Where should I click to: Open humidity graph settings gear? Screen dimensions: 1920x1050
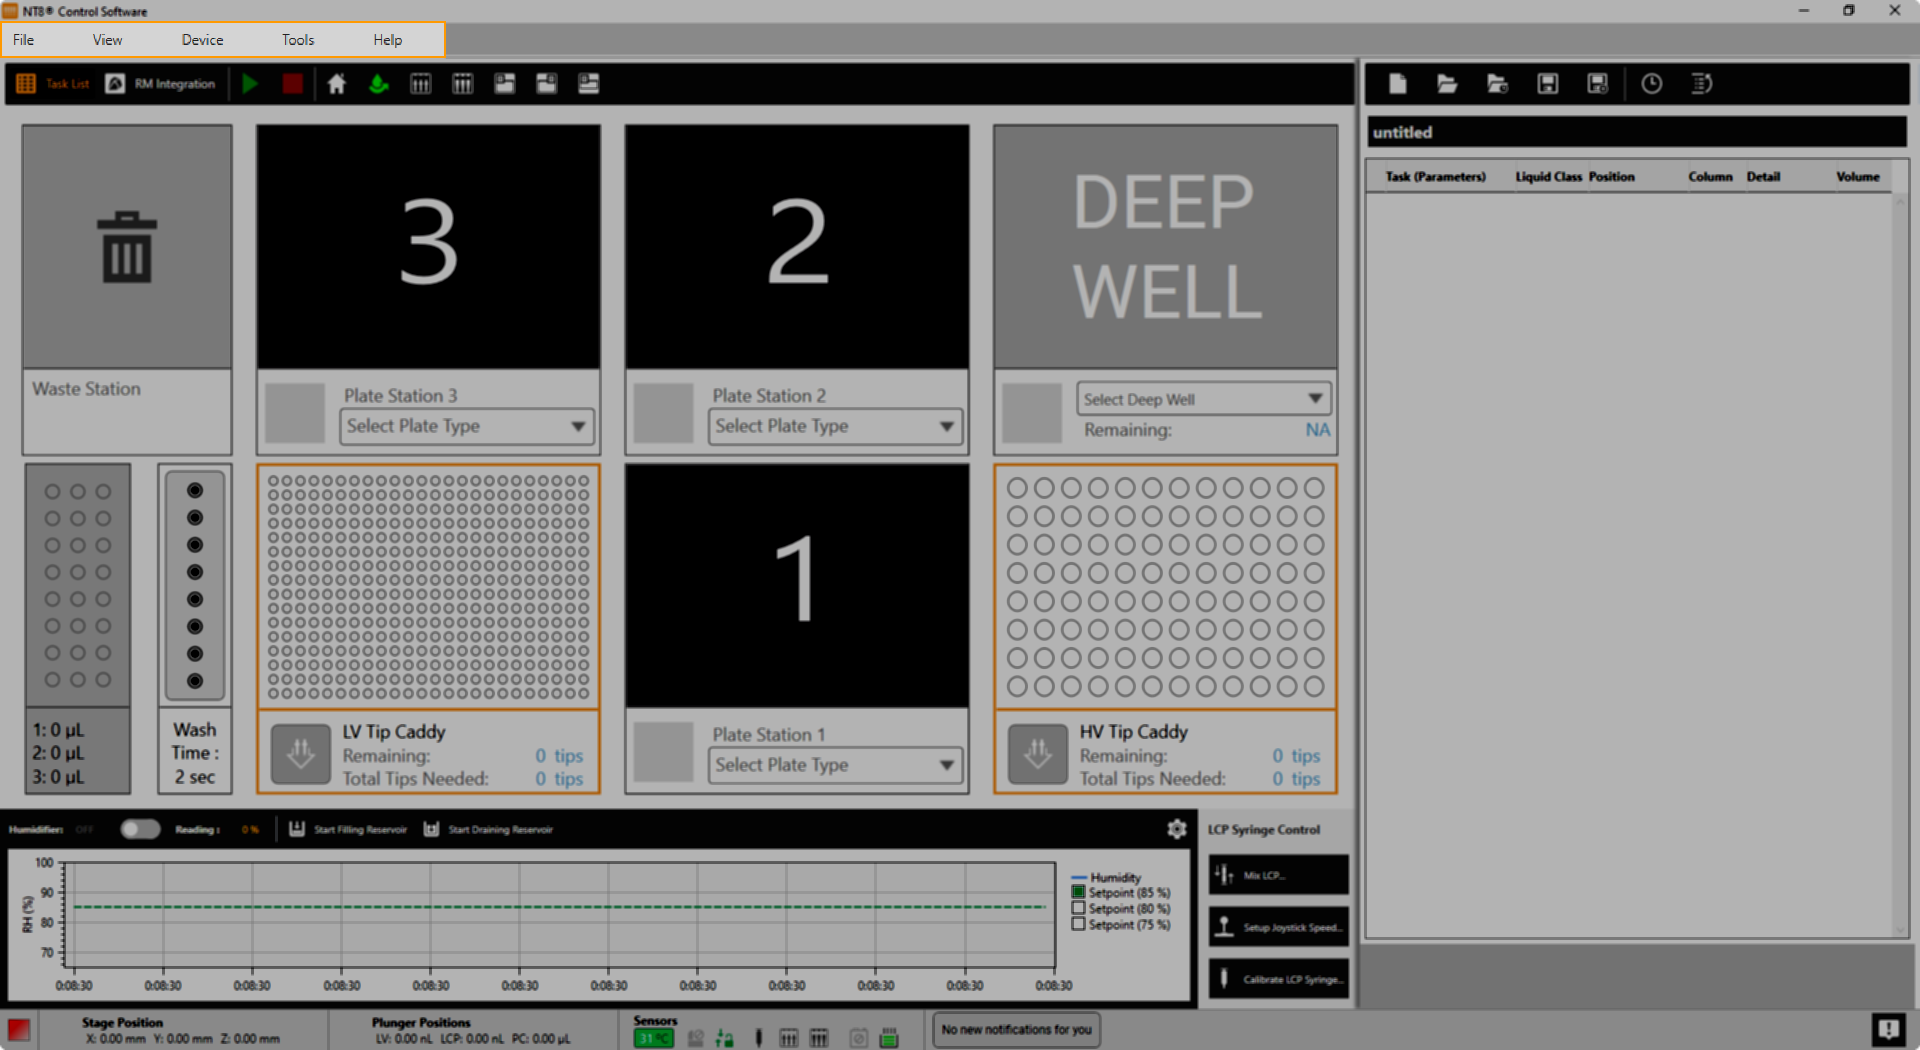pos(1176,829)
